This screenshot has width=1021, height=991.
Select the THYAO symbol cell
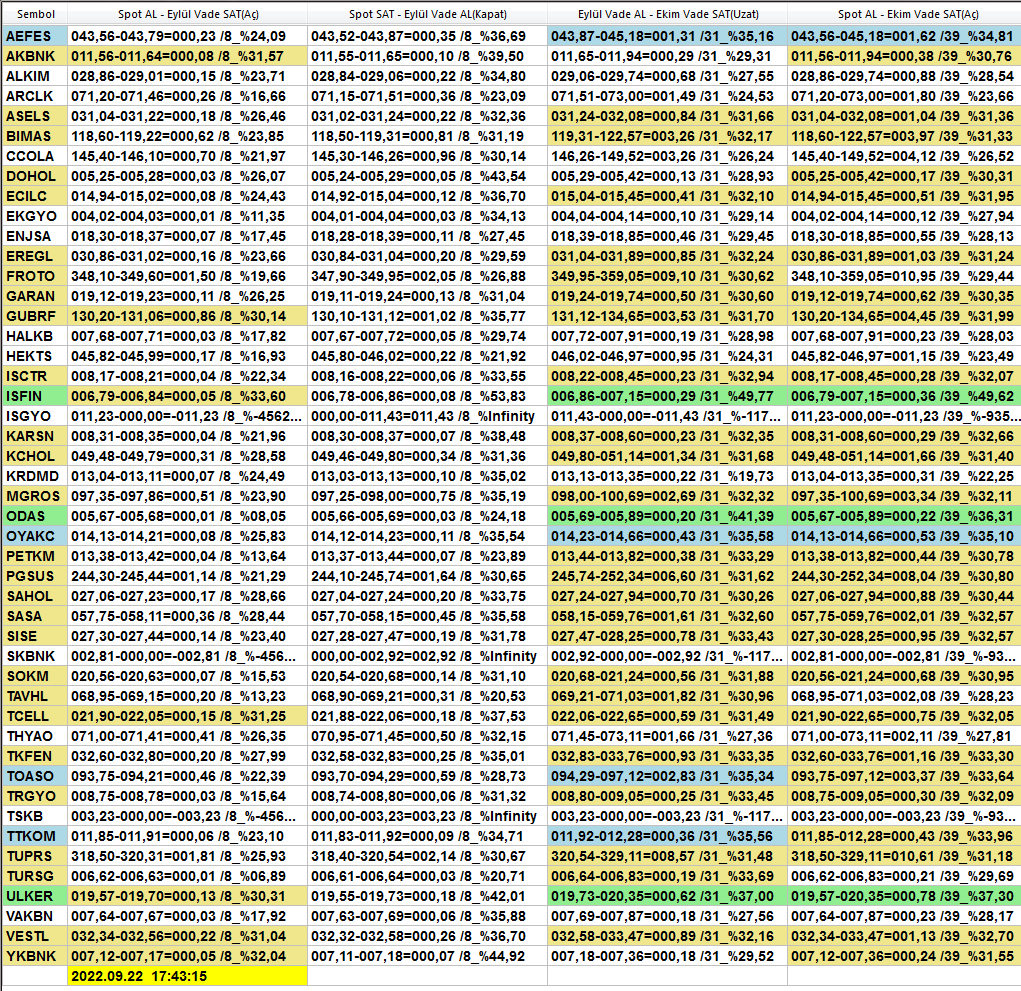click(x=35, y=737)
